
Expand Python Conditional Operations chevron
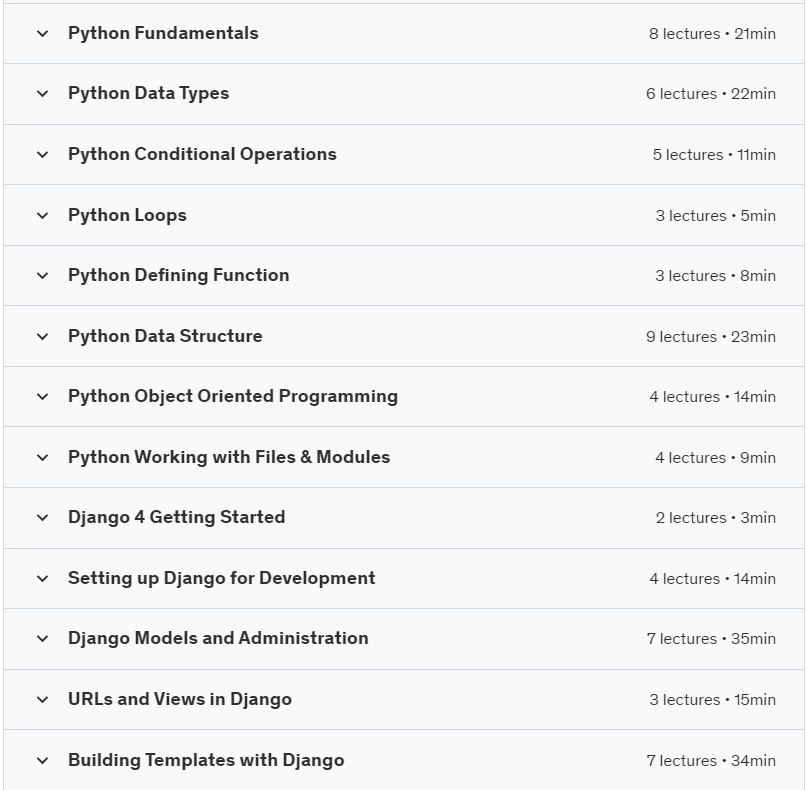pyautogui.click(x=43, y=155)
